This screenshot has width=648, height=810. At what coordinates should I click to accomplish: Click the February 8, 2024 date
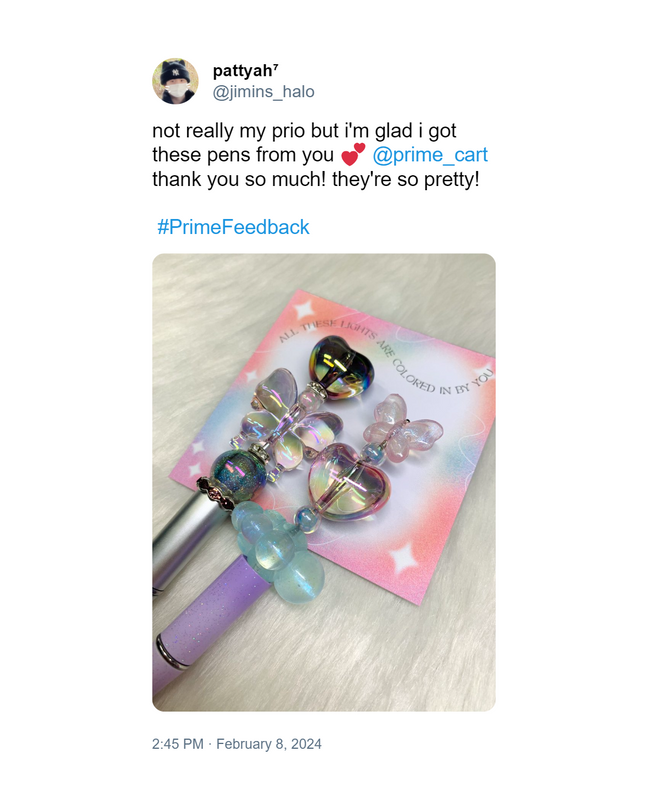point(269,744)
